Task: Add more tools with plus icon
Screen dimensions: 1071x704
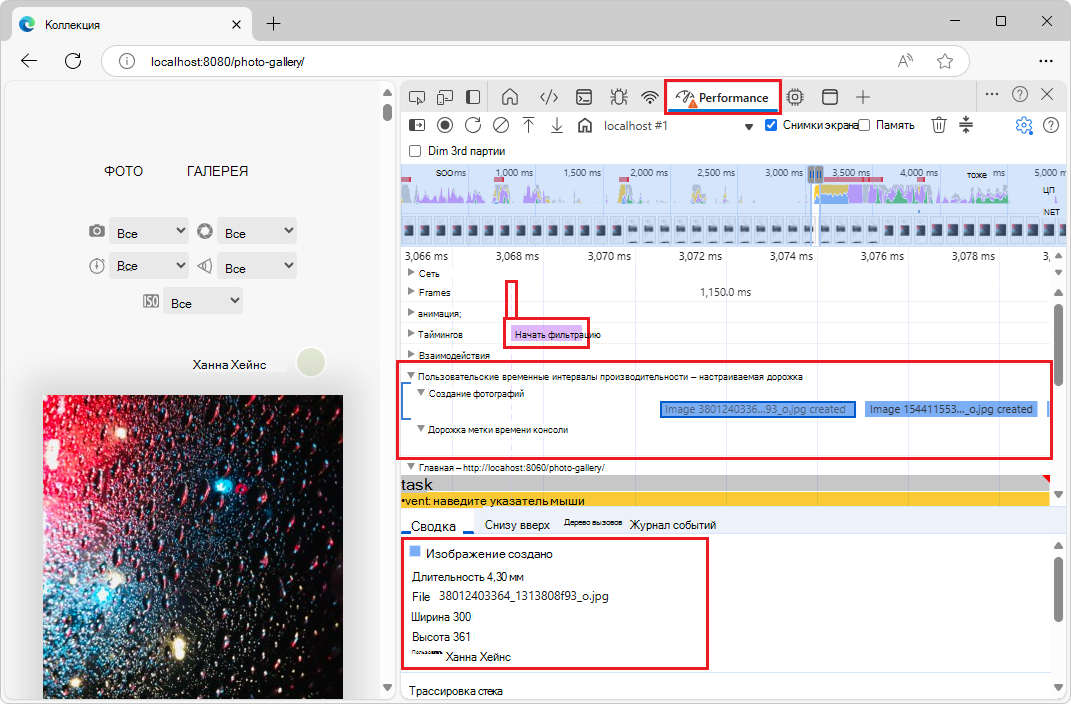Action: [x=863, y=97]
